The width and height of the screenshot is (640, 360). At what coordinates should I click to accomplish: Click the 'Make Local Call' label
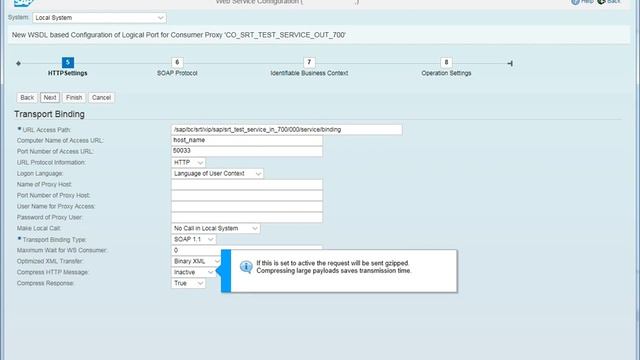click(x=39, y=228)
